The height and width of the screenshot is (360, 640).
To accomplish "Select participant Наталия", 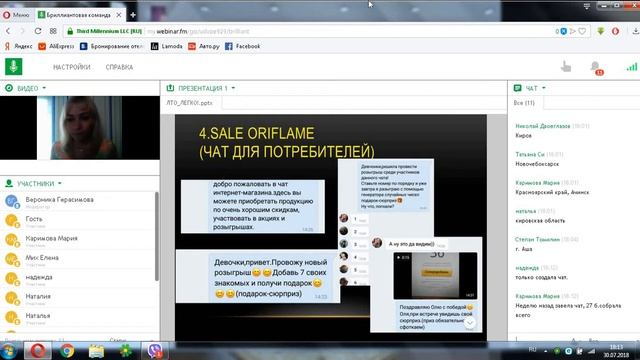I will (78, 298).
